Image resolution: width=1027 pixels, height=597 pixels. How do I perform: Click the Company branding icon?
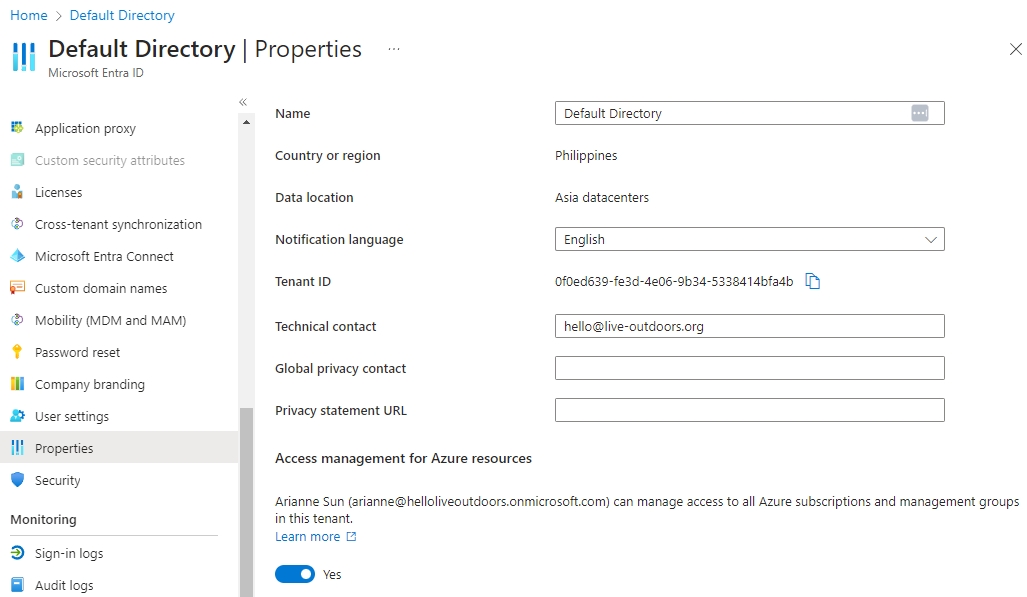pyautogui.click(x=17, y=384)
